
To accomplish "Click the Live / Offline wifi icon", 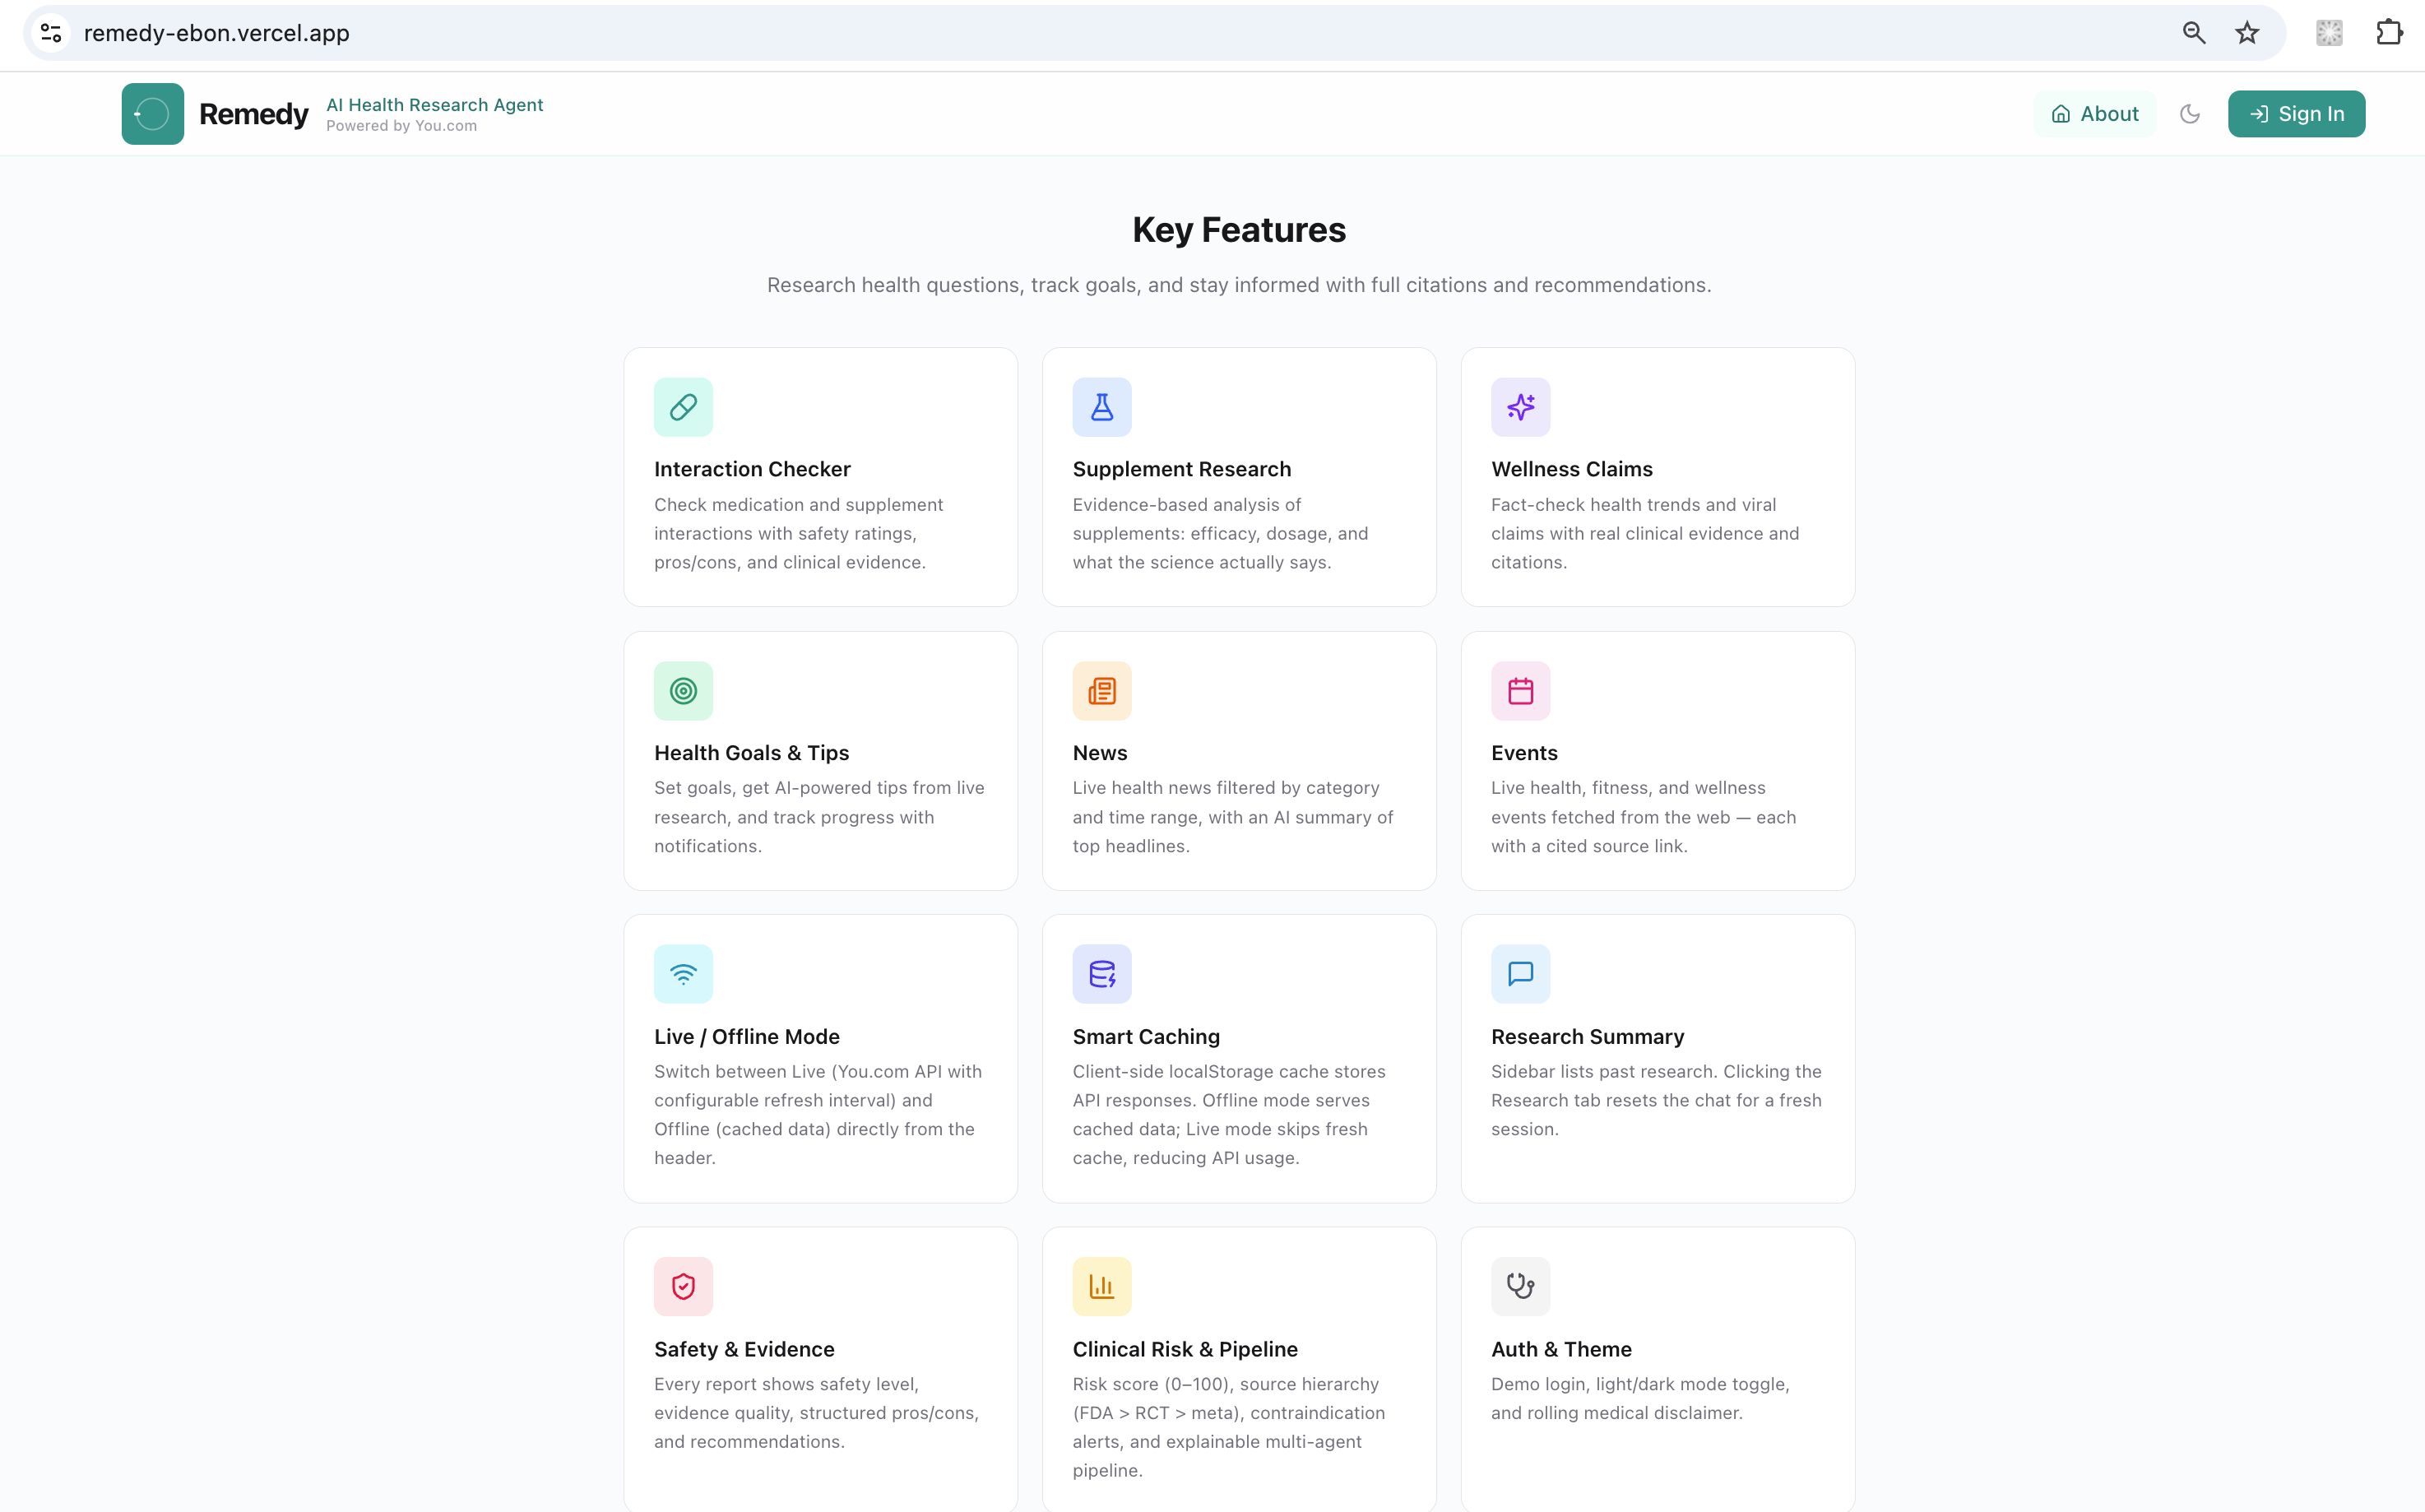I will pos(683,974).
